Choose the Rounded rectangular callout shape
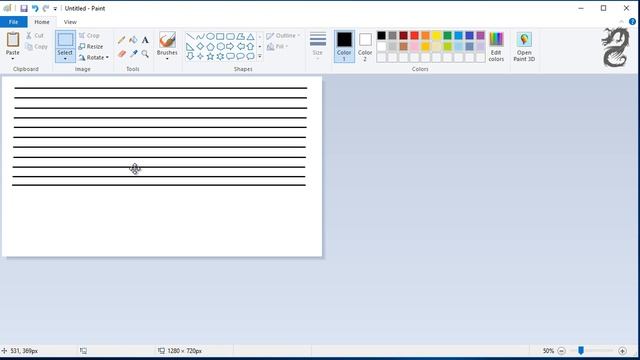This screenshot has width=640, height=360. 230,56
